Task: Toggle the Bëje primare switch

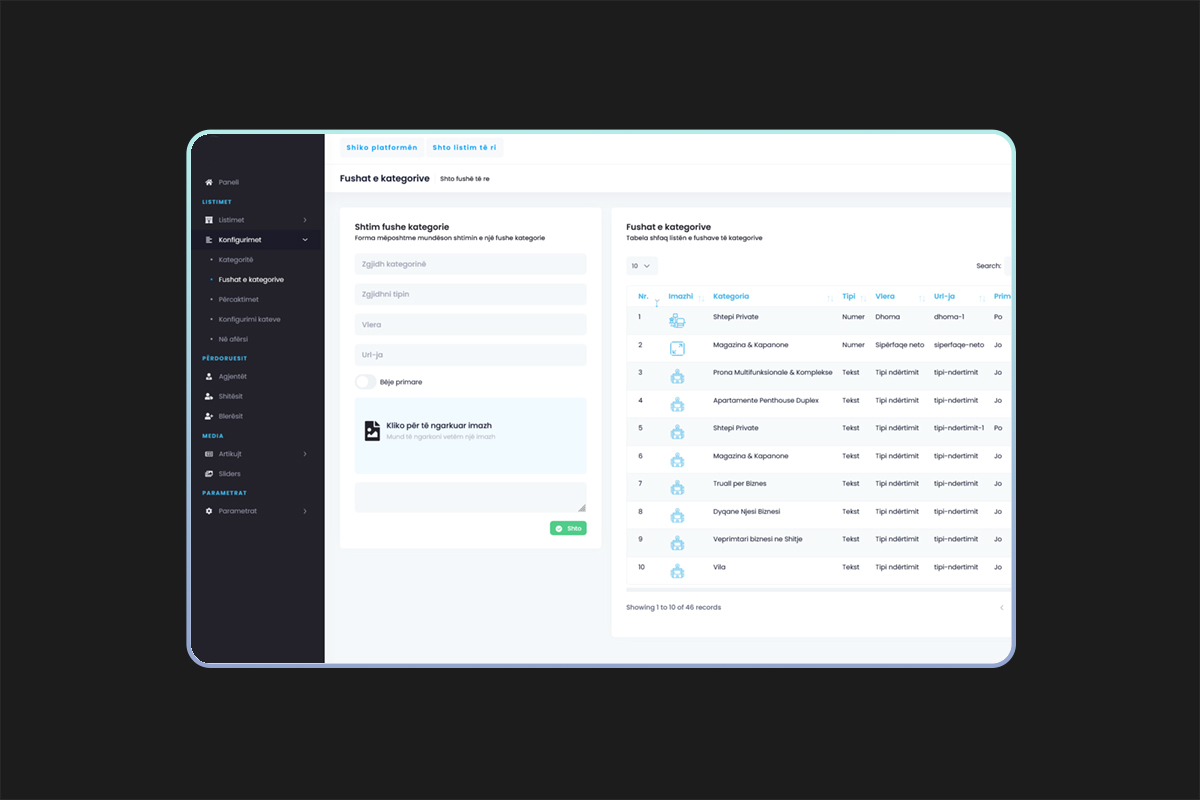Action: [x=366, y=382]
